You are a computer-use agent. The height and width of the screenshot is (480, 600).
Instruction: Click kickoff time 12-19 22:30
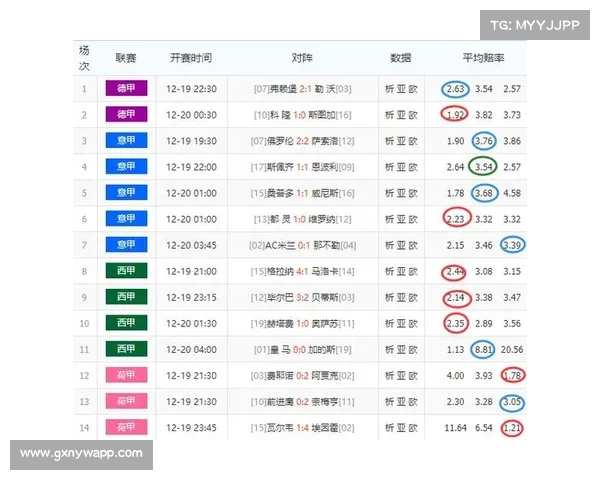click(191, 89)
